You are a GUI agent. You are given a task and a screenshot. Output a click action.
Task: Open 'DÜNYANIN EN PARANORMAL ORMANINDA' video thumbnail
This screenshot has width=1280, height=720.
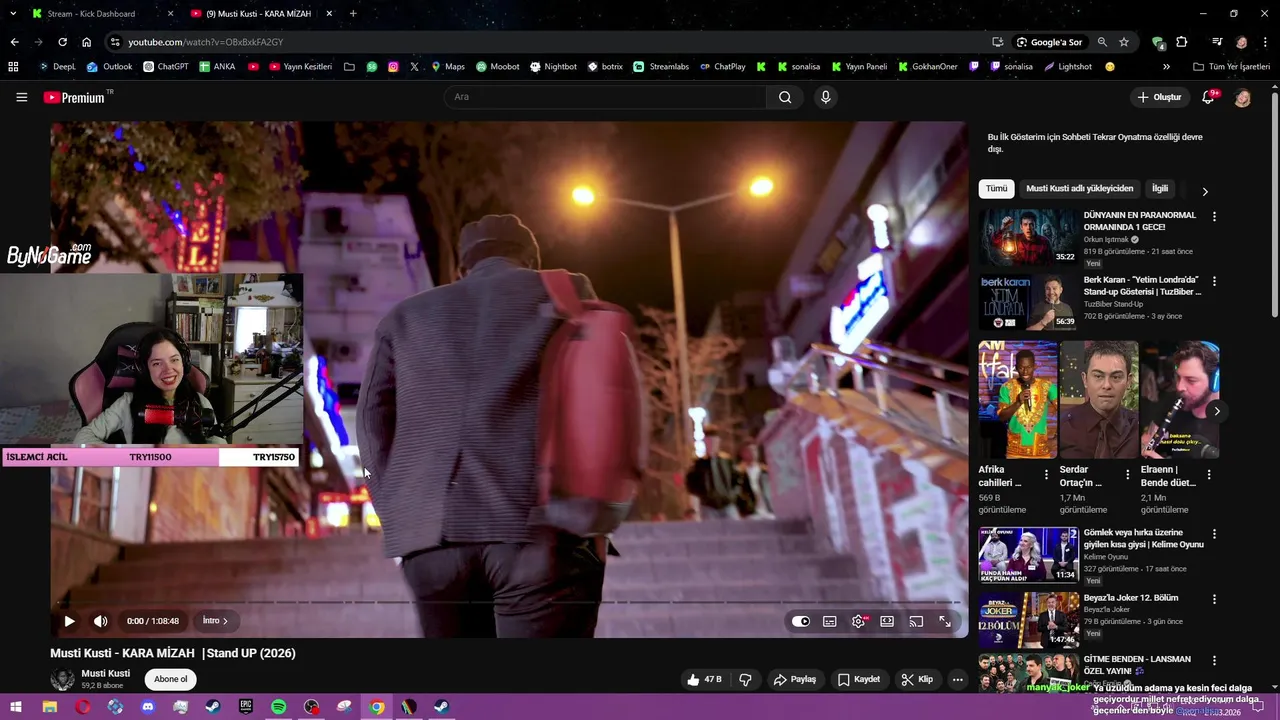(1027, 237)
